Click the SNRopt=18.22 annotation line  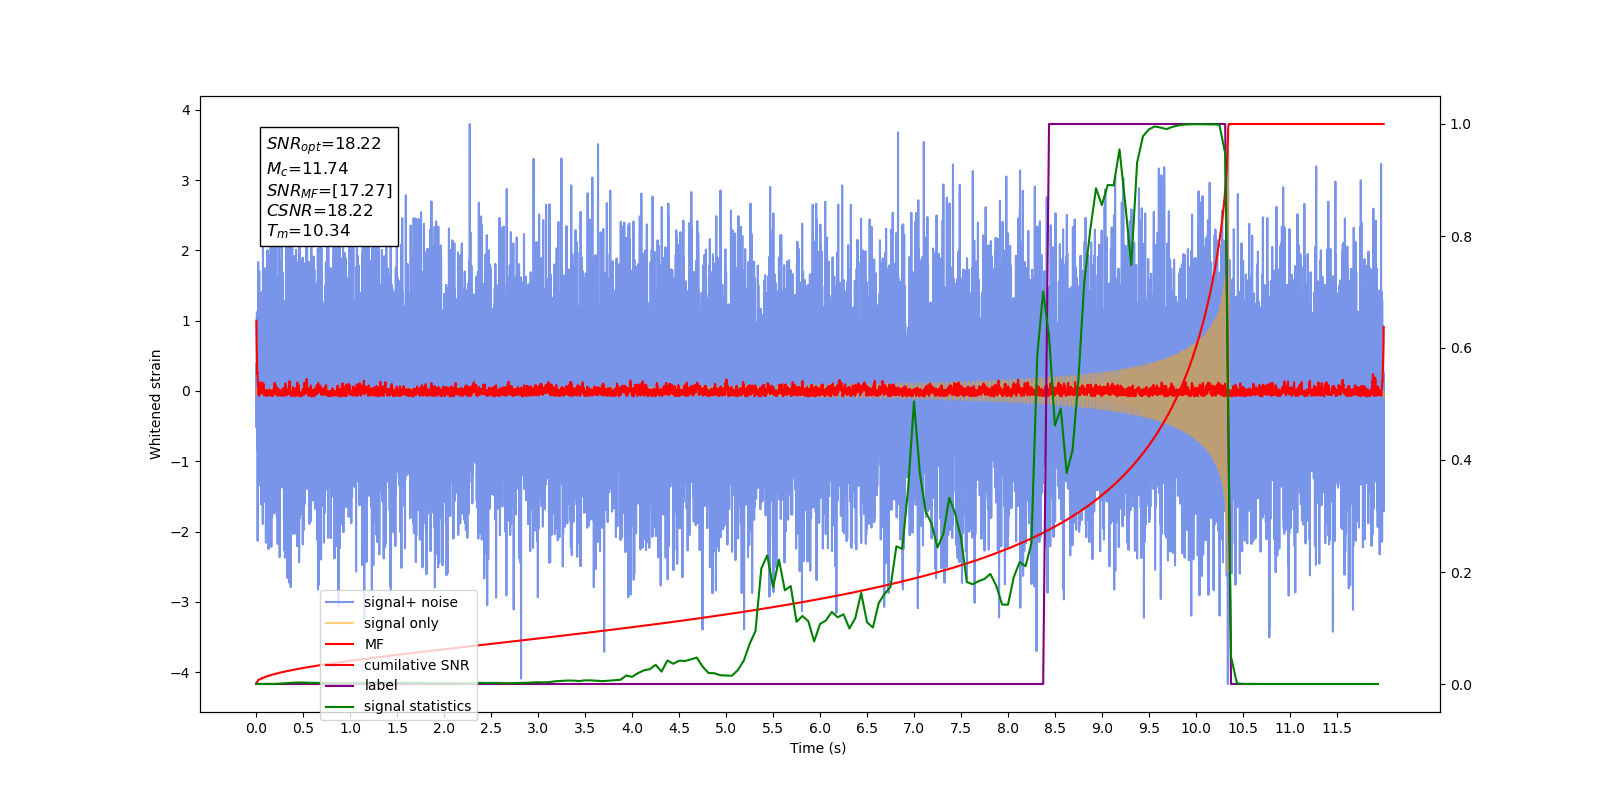pos(324,144)
